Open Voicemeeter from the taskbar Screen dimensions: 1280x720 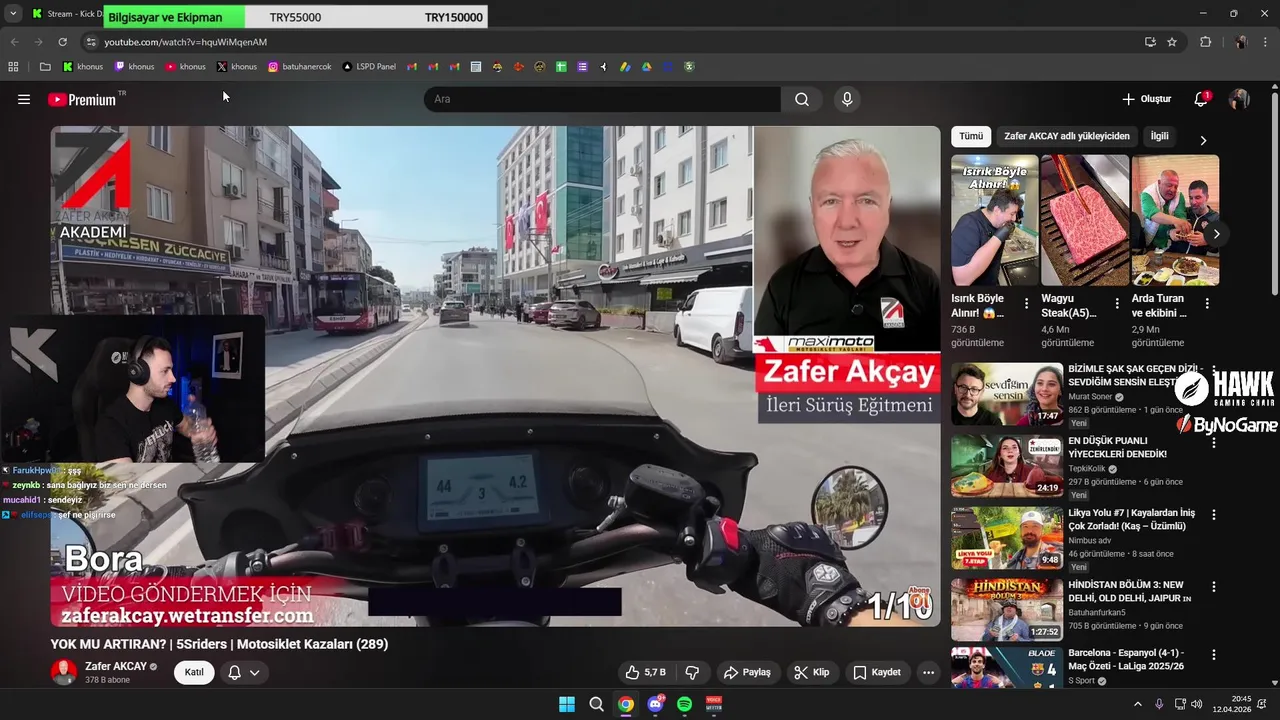[x=714, y=704]
